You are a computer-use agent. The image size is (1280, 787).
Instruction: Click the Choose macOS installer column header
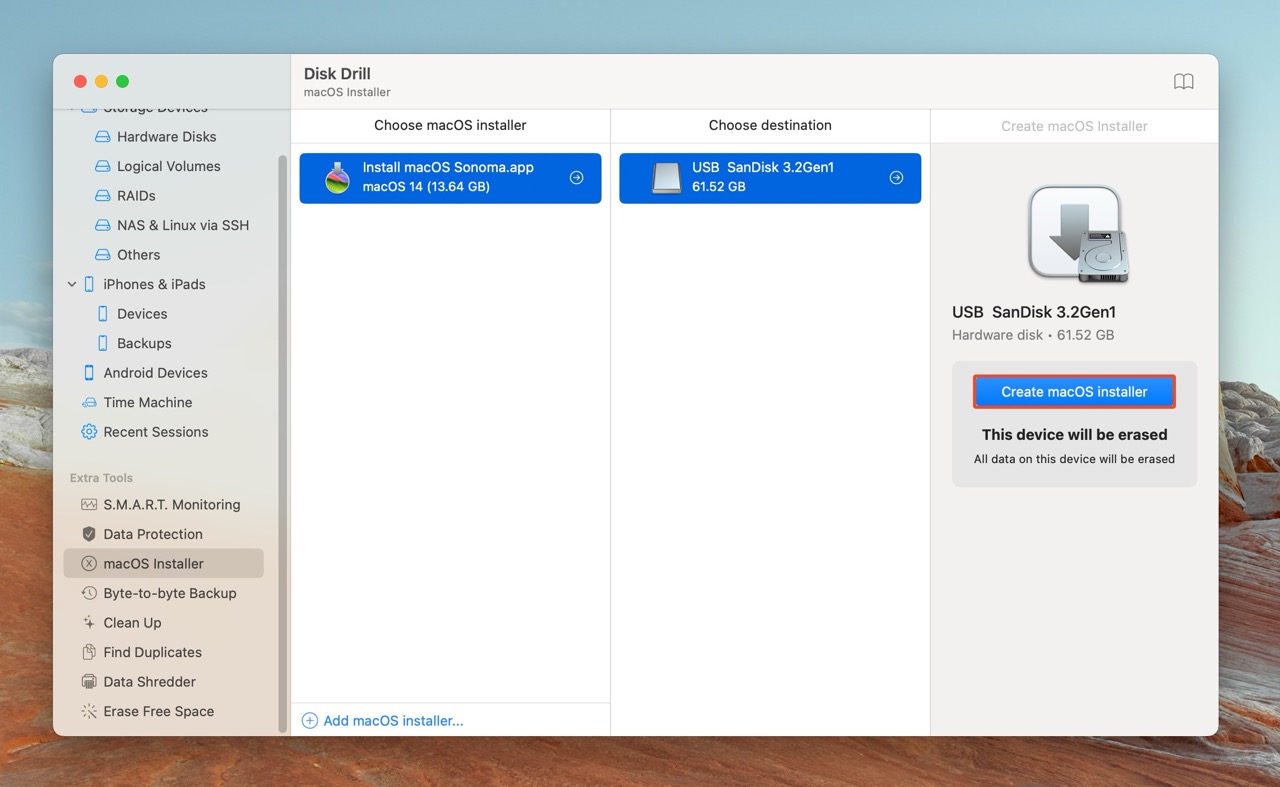(x=450, y=125)
